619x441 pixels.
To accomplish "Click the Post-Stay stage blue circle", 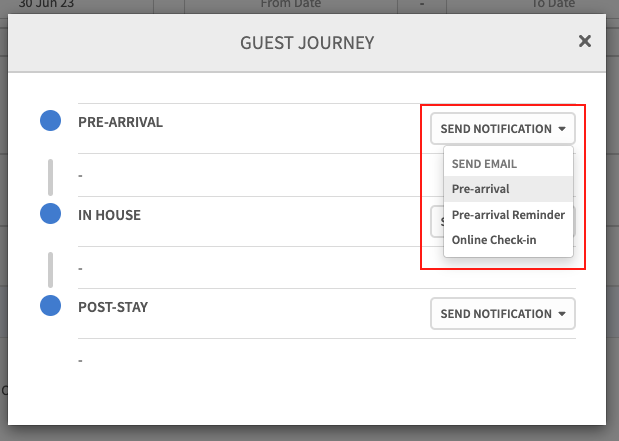I will [50, 306].
